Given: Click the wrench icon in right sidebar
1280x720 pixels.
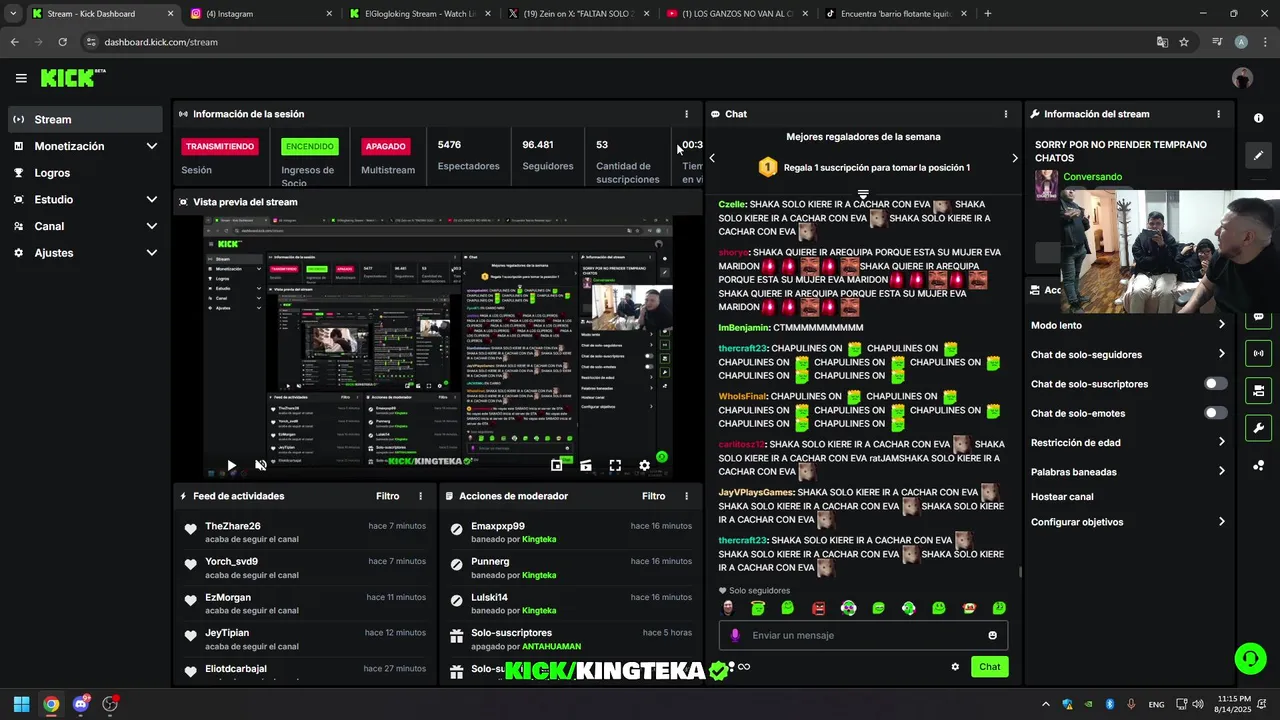Looking at the screenshot, I should coord(1258,428).
